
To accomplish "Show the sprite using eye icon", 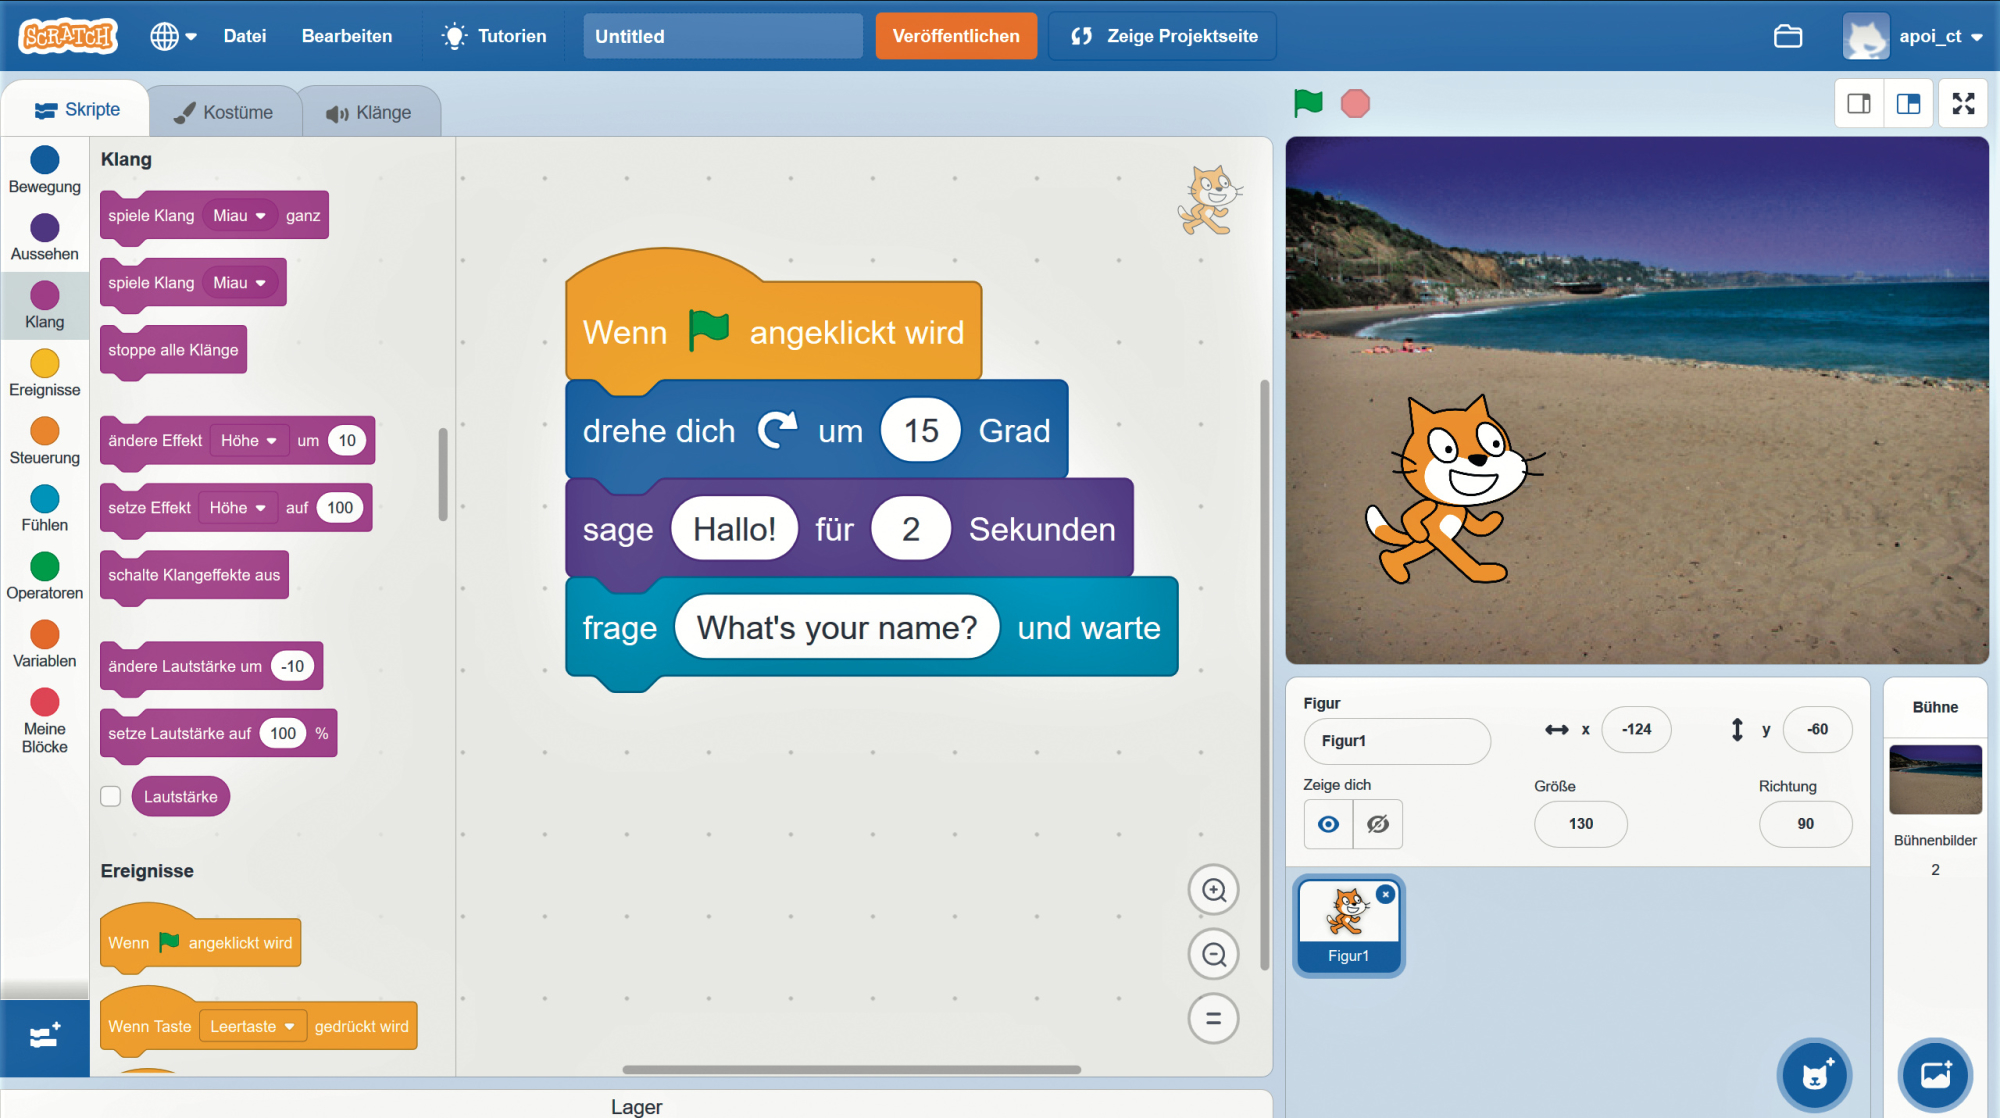I will [x=1328, y=824].
